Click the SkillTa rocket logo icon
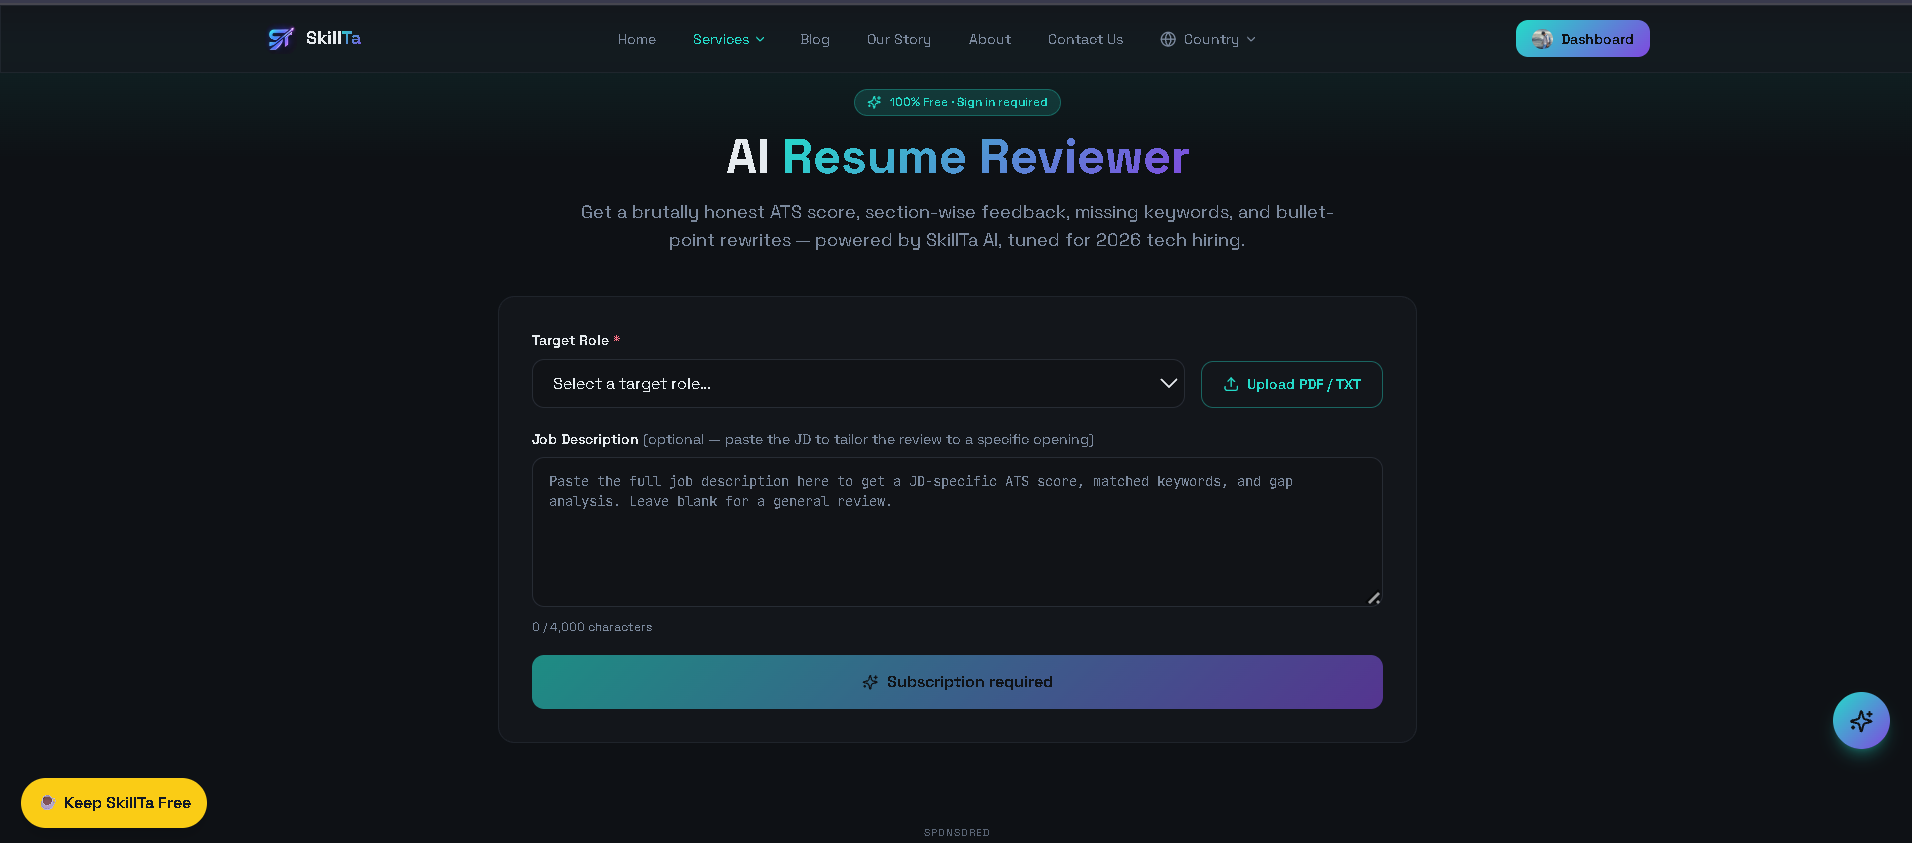 tap(281, 38)
